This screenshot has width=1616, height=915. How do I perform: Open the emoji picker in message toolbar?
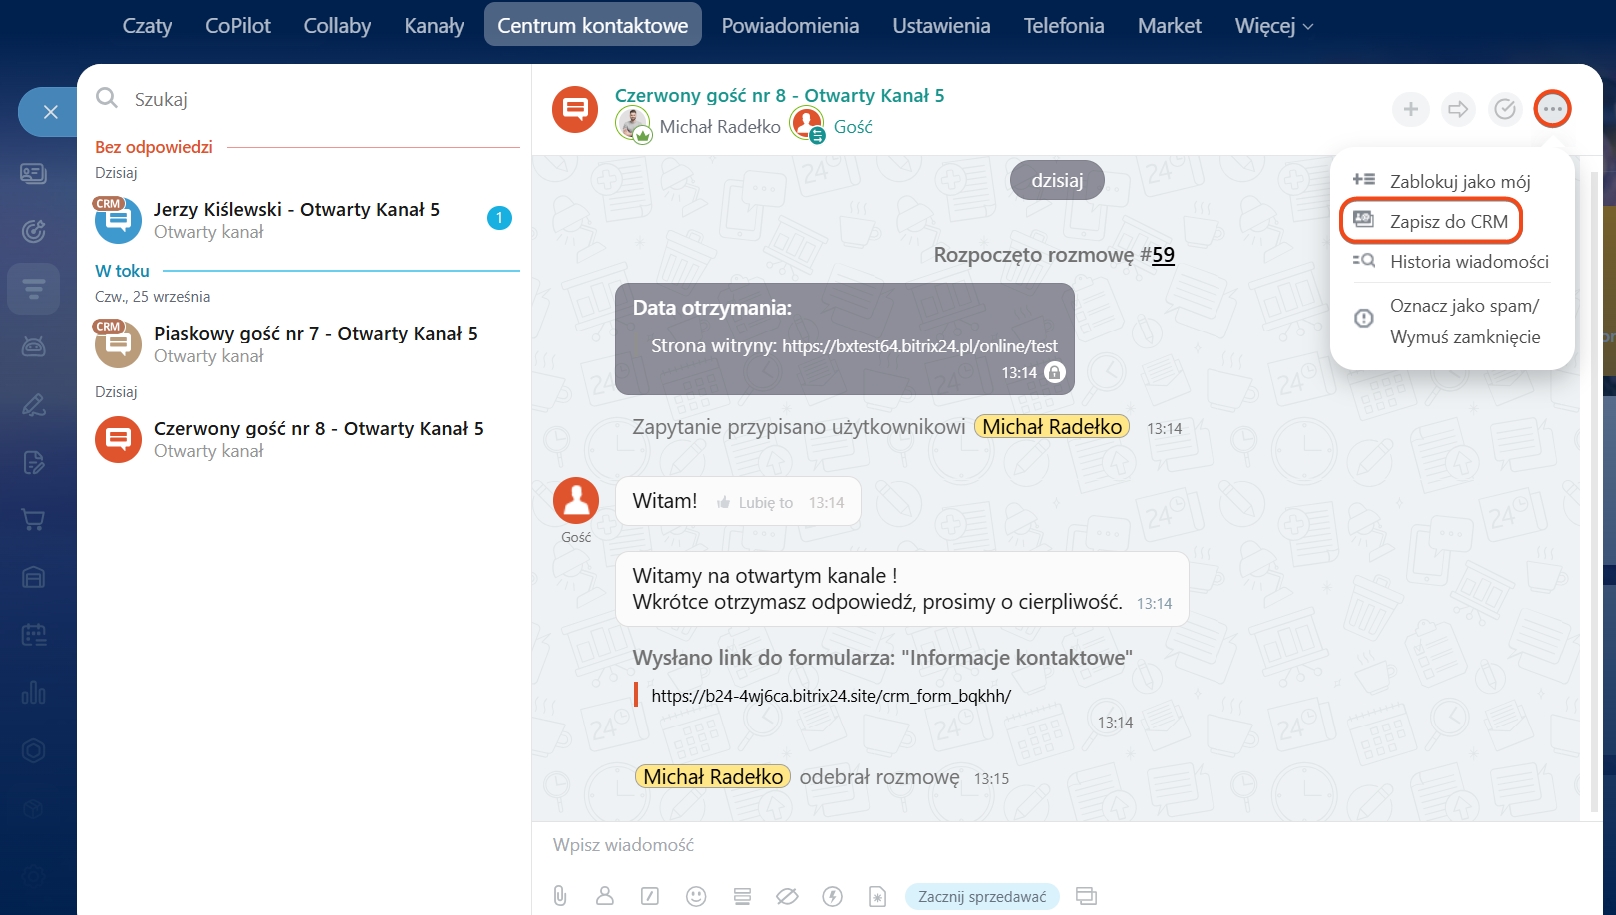click(x=696, y=896)
